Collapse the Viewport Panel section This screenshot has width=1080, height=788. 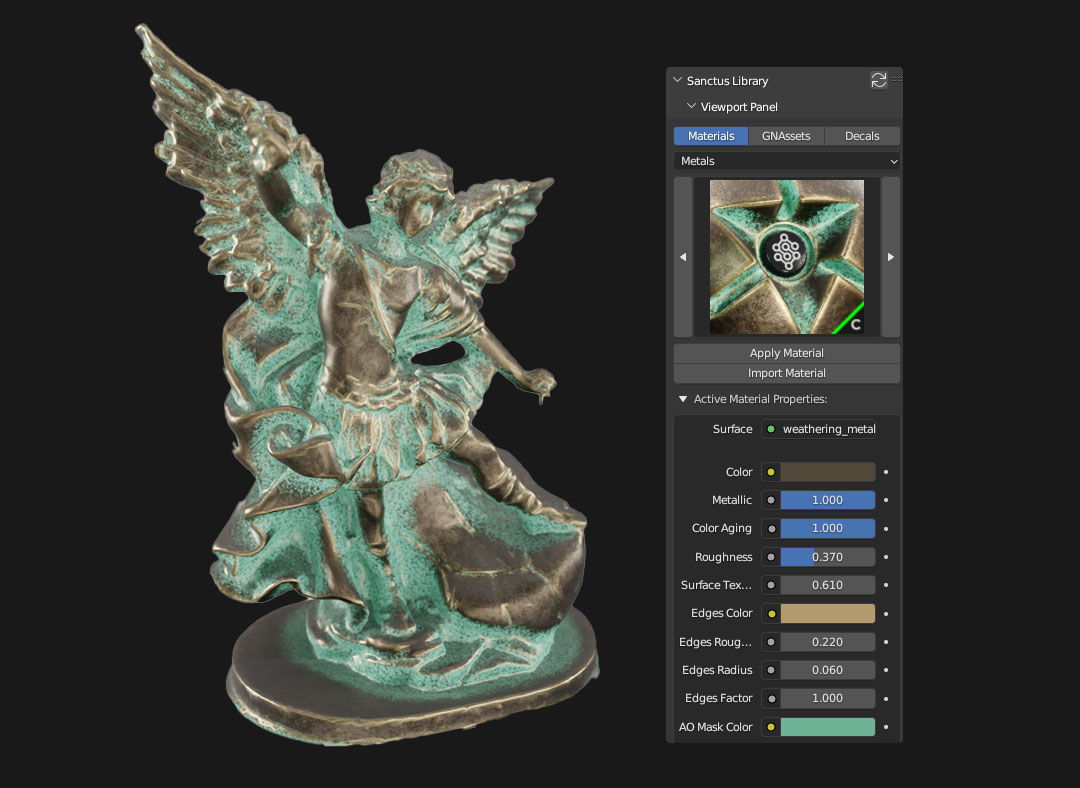pos(691,106)
